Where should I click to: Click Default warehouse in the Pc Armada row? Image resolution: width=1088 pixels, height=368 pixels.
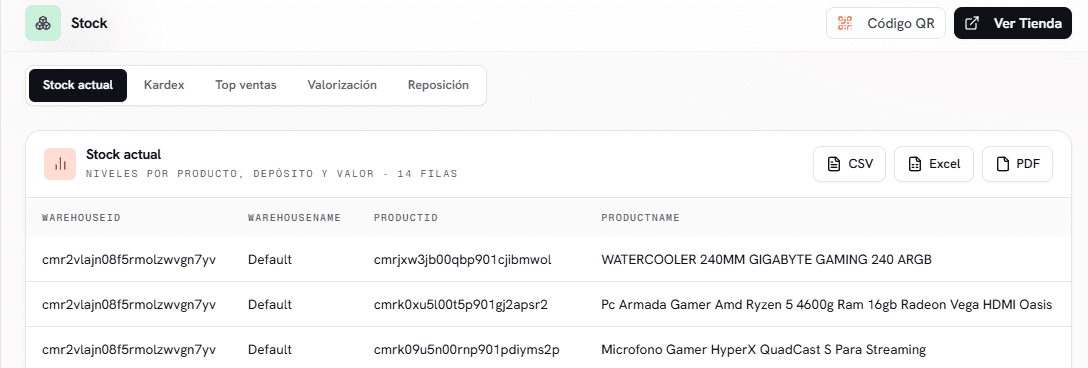pyautogui.click(x=270, y=305)
